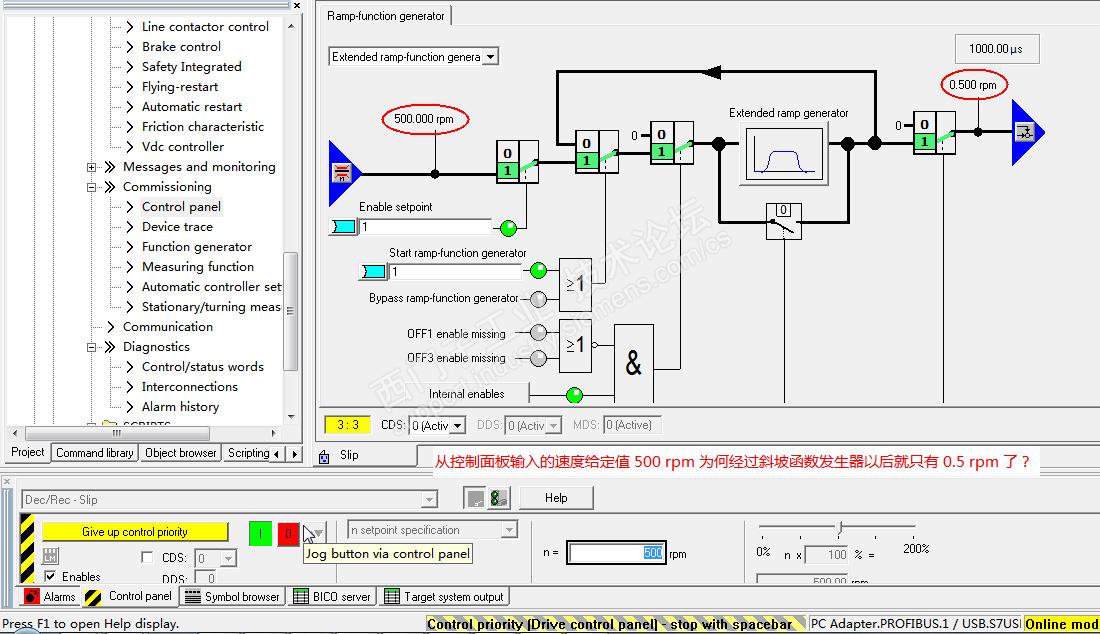The image size is (1100, 634).
Task: Click the speed setpoint input connector icon
Action: [x=343, y=173]
